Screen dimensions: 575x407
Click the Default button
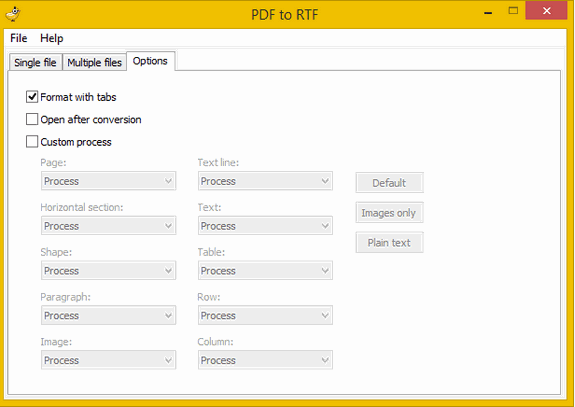(x=389, y=183)
